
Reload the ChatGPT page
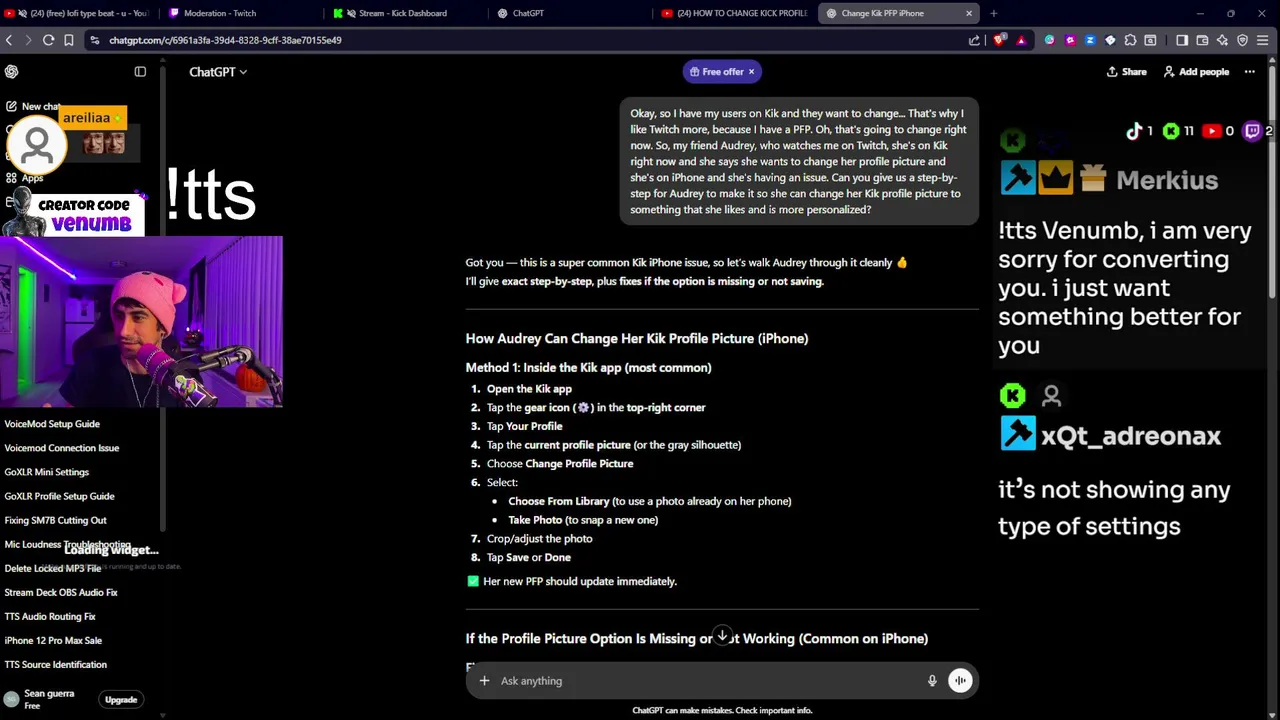pos(48,40)
